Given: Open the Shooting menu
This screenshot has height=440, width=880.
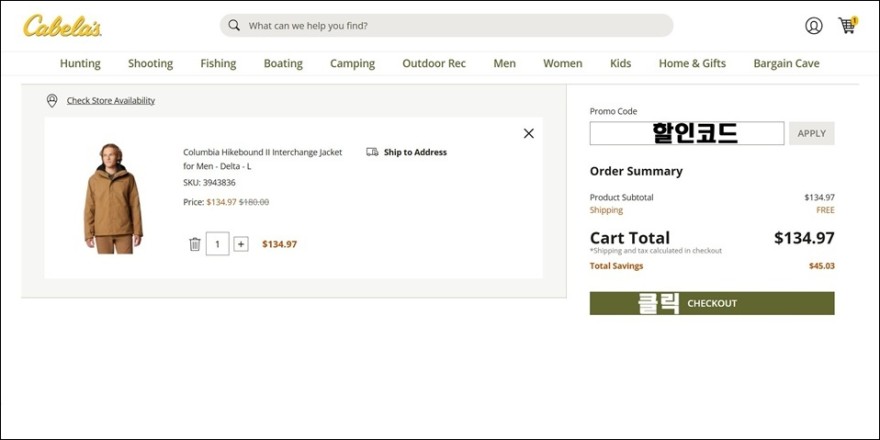Looking at the screenshot, I should pyautogui.click(x=150, y=63).
